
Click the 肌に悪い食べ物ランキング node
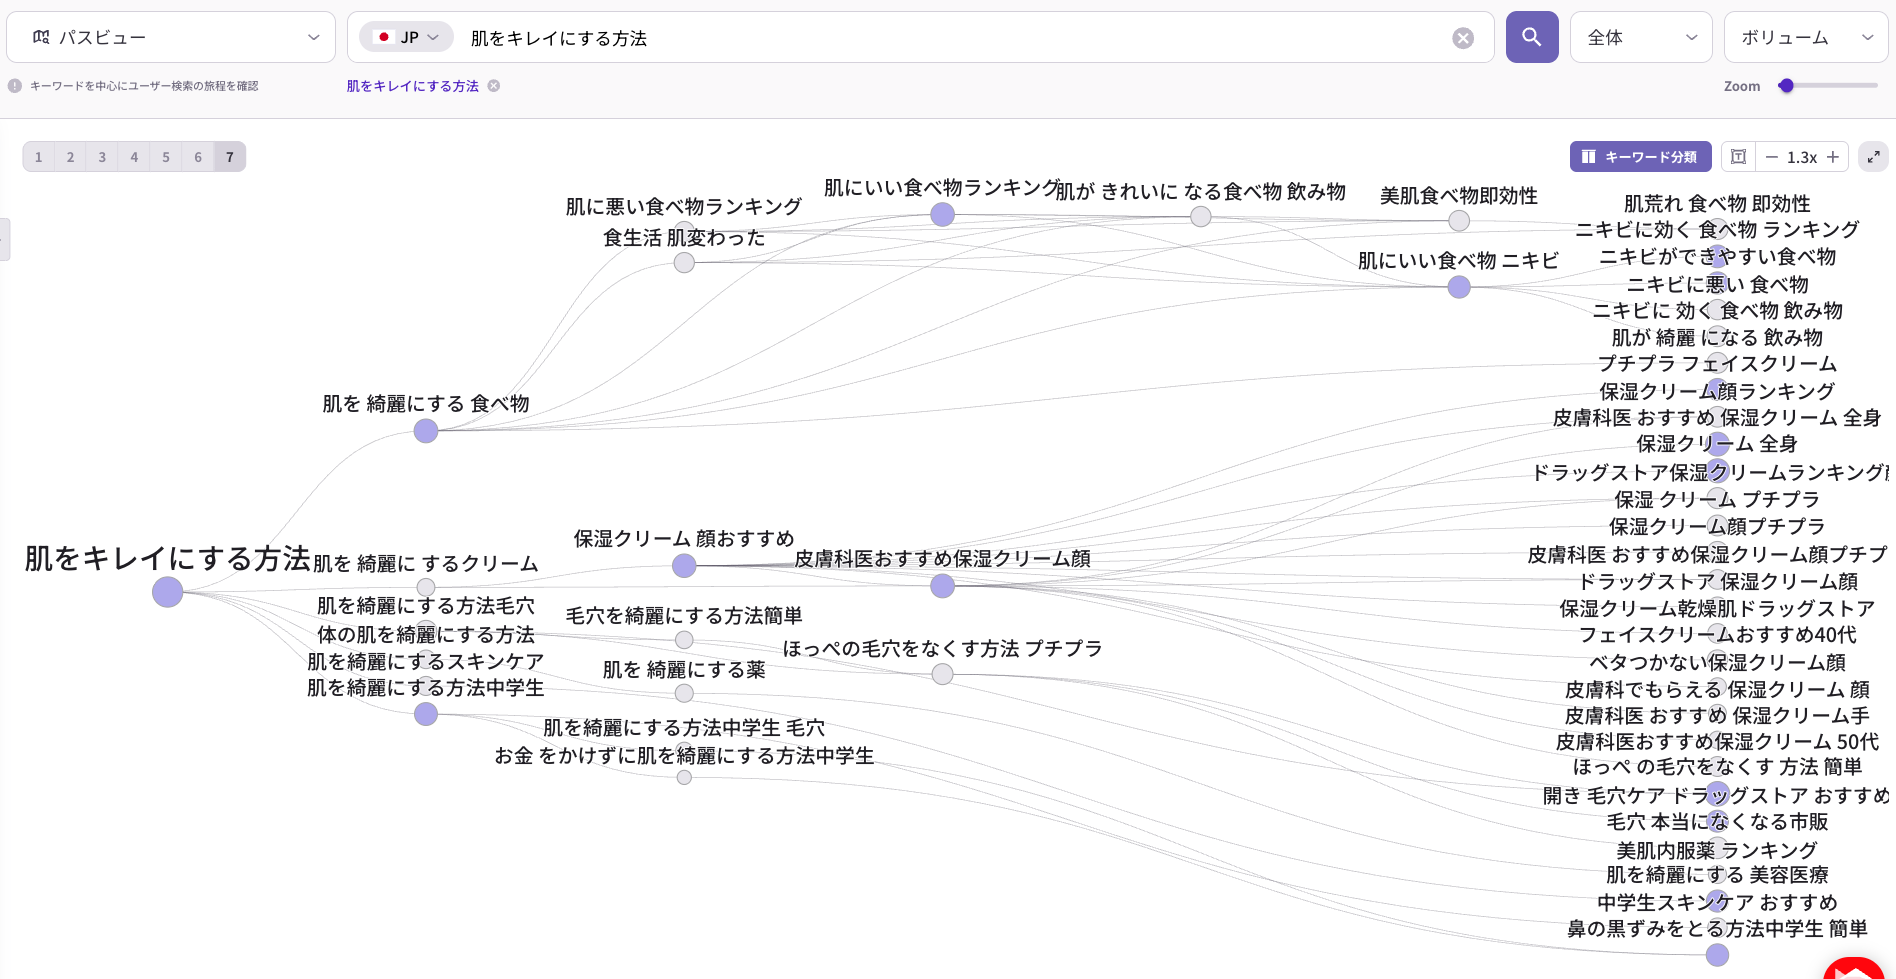(684, 231)
